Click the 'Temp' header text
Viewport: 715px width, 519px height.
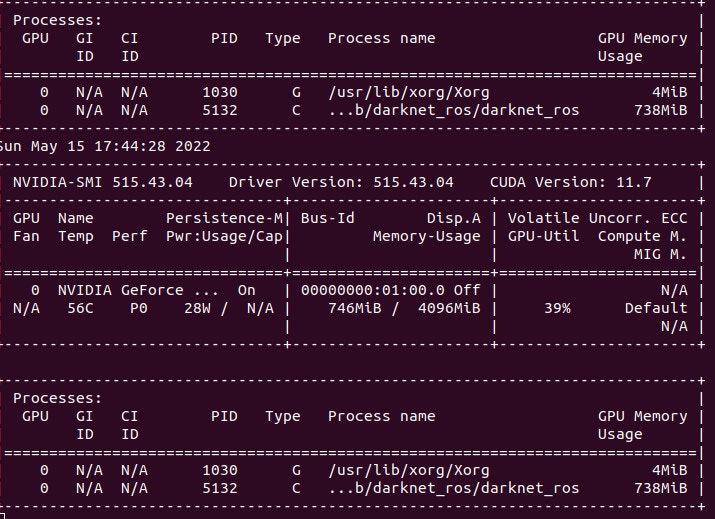point(76,236)
